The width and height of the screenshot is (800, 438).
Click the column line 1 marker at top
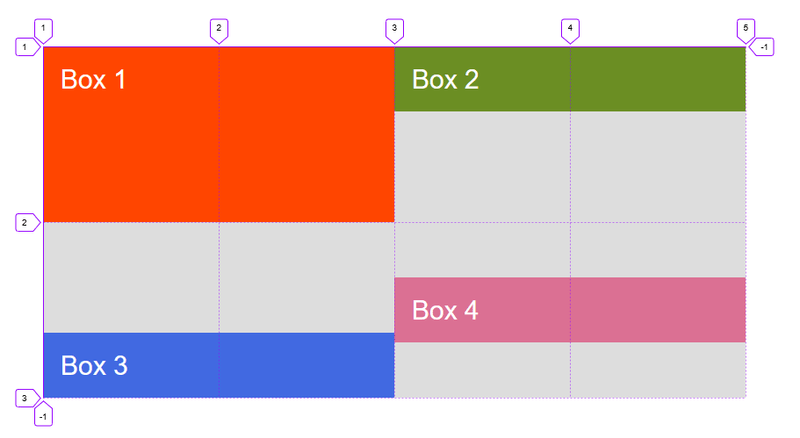[x=43, y=30]
